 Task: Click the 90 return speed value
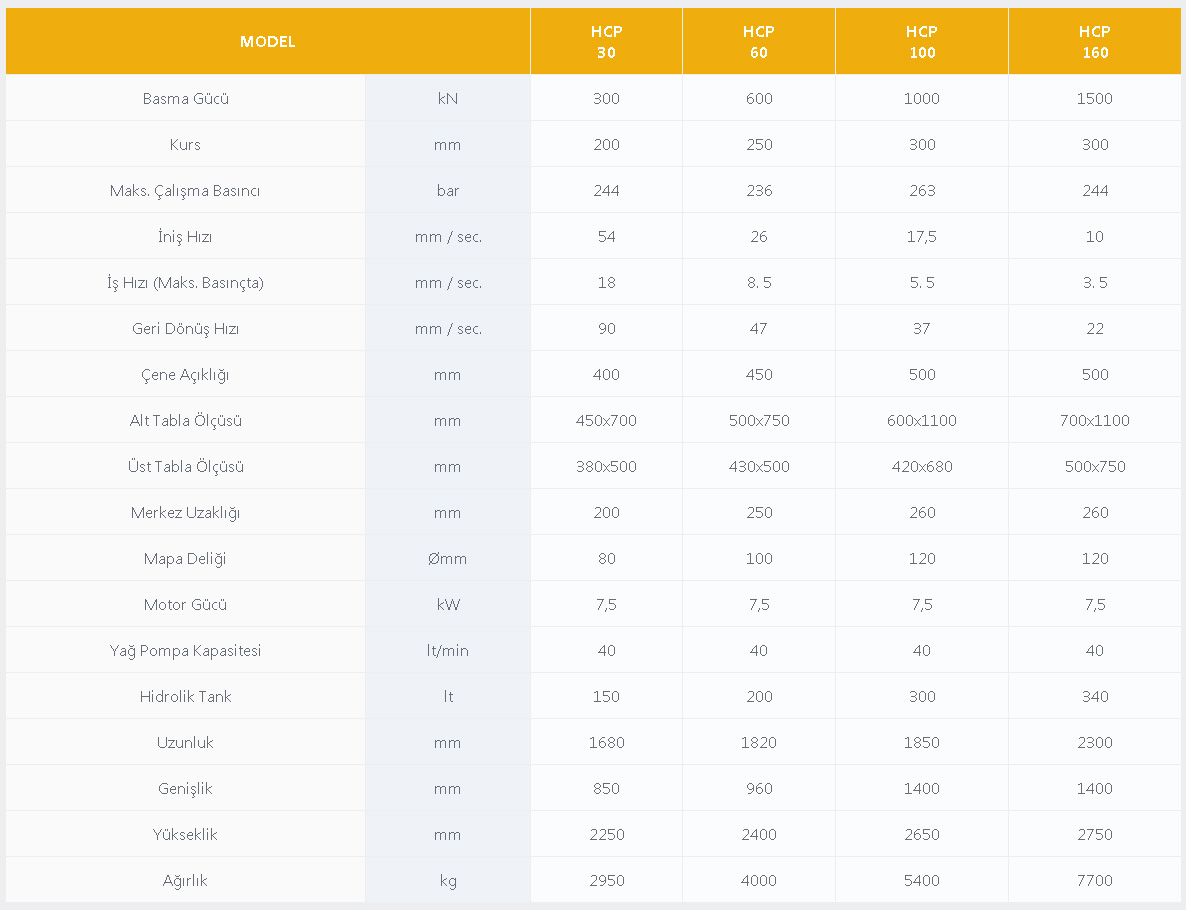[x=607, y=329]
